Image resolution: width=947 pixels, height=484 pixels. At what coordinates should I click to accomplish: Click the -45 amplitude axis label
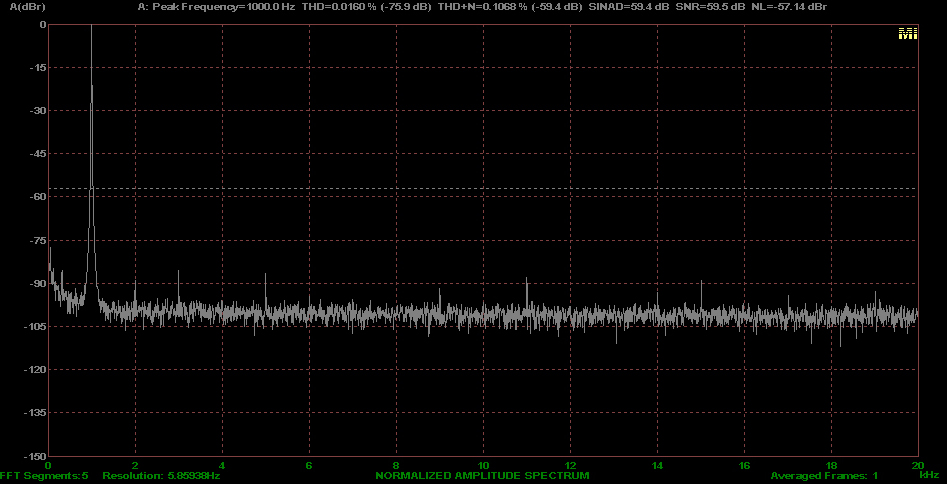tap(37, 154)
